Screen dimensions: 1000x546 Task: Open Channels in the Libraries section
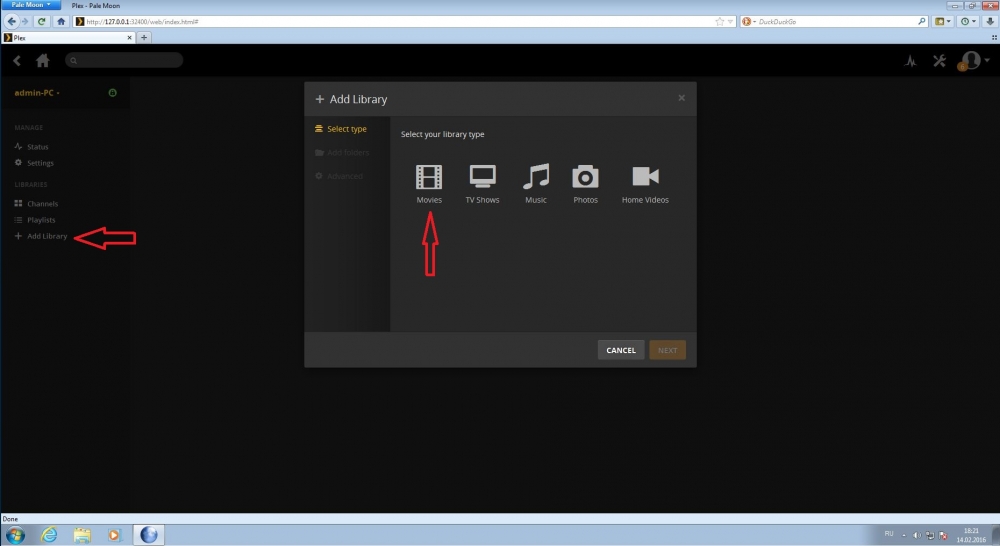[x=42, y=203]
